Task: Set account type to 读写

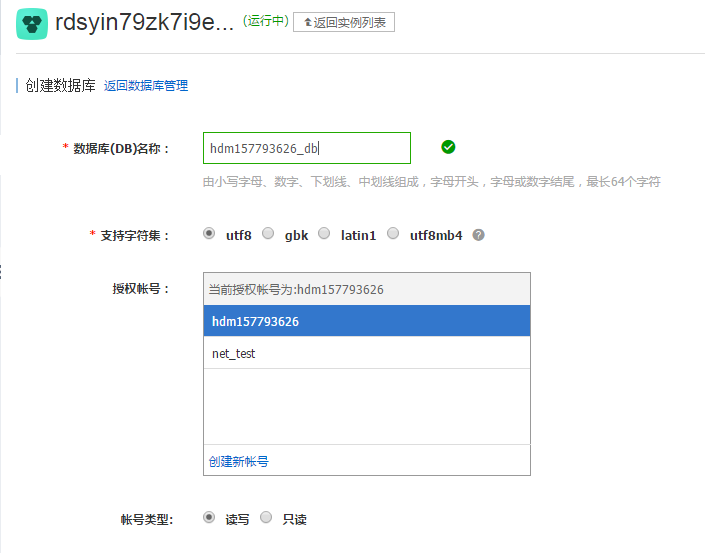Action: click(x=209, y=518)
